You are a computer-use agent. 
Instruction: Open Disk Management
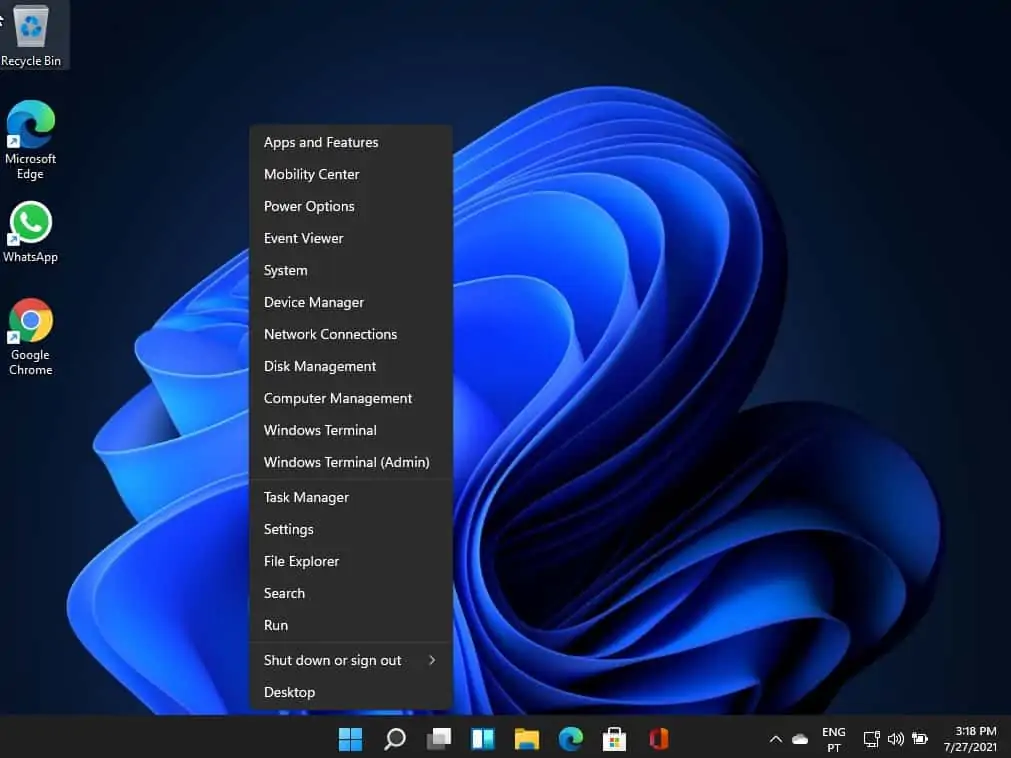coord(319,366)
